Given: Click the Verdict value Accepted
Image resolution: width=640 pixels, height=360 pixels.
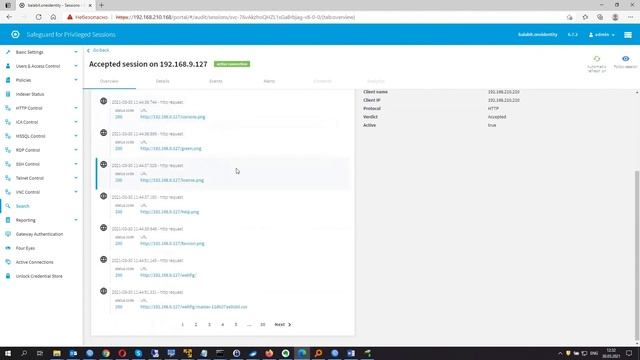Looking at the screenshot, I should tap(497, 117).
